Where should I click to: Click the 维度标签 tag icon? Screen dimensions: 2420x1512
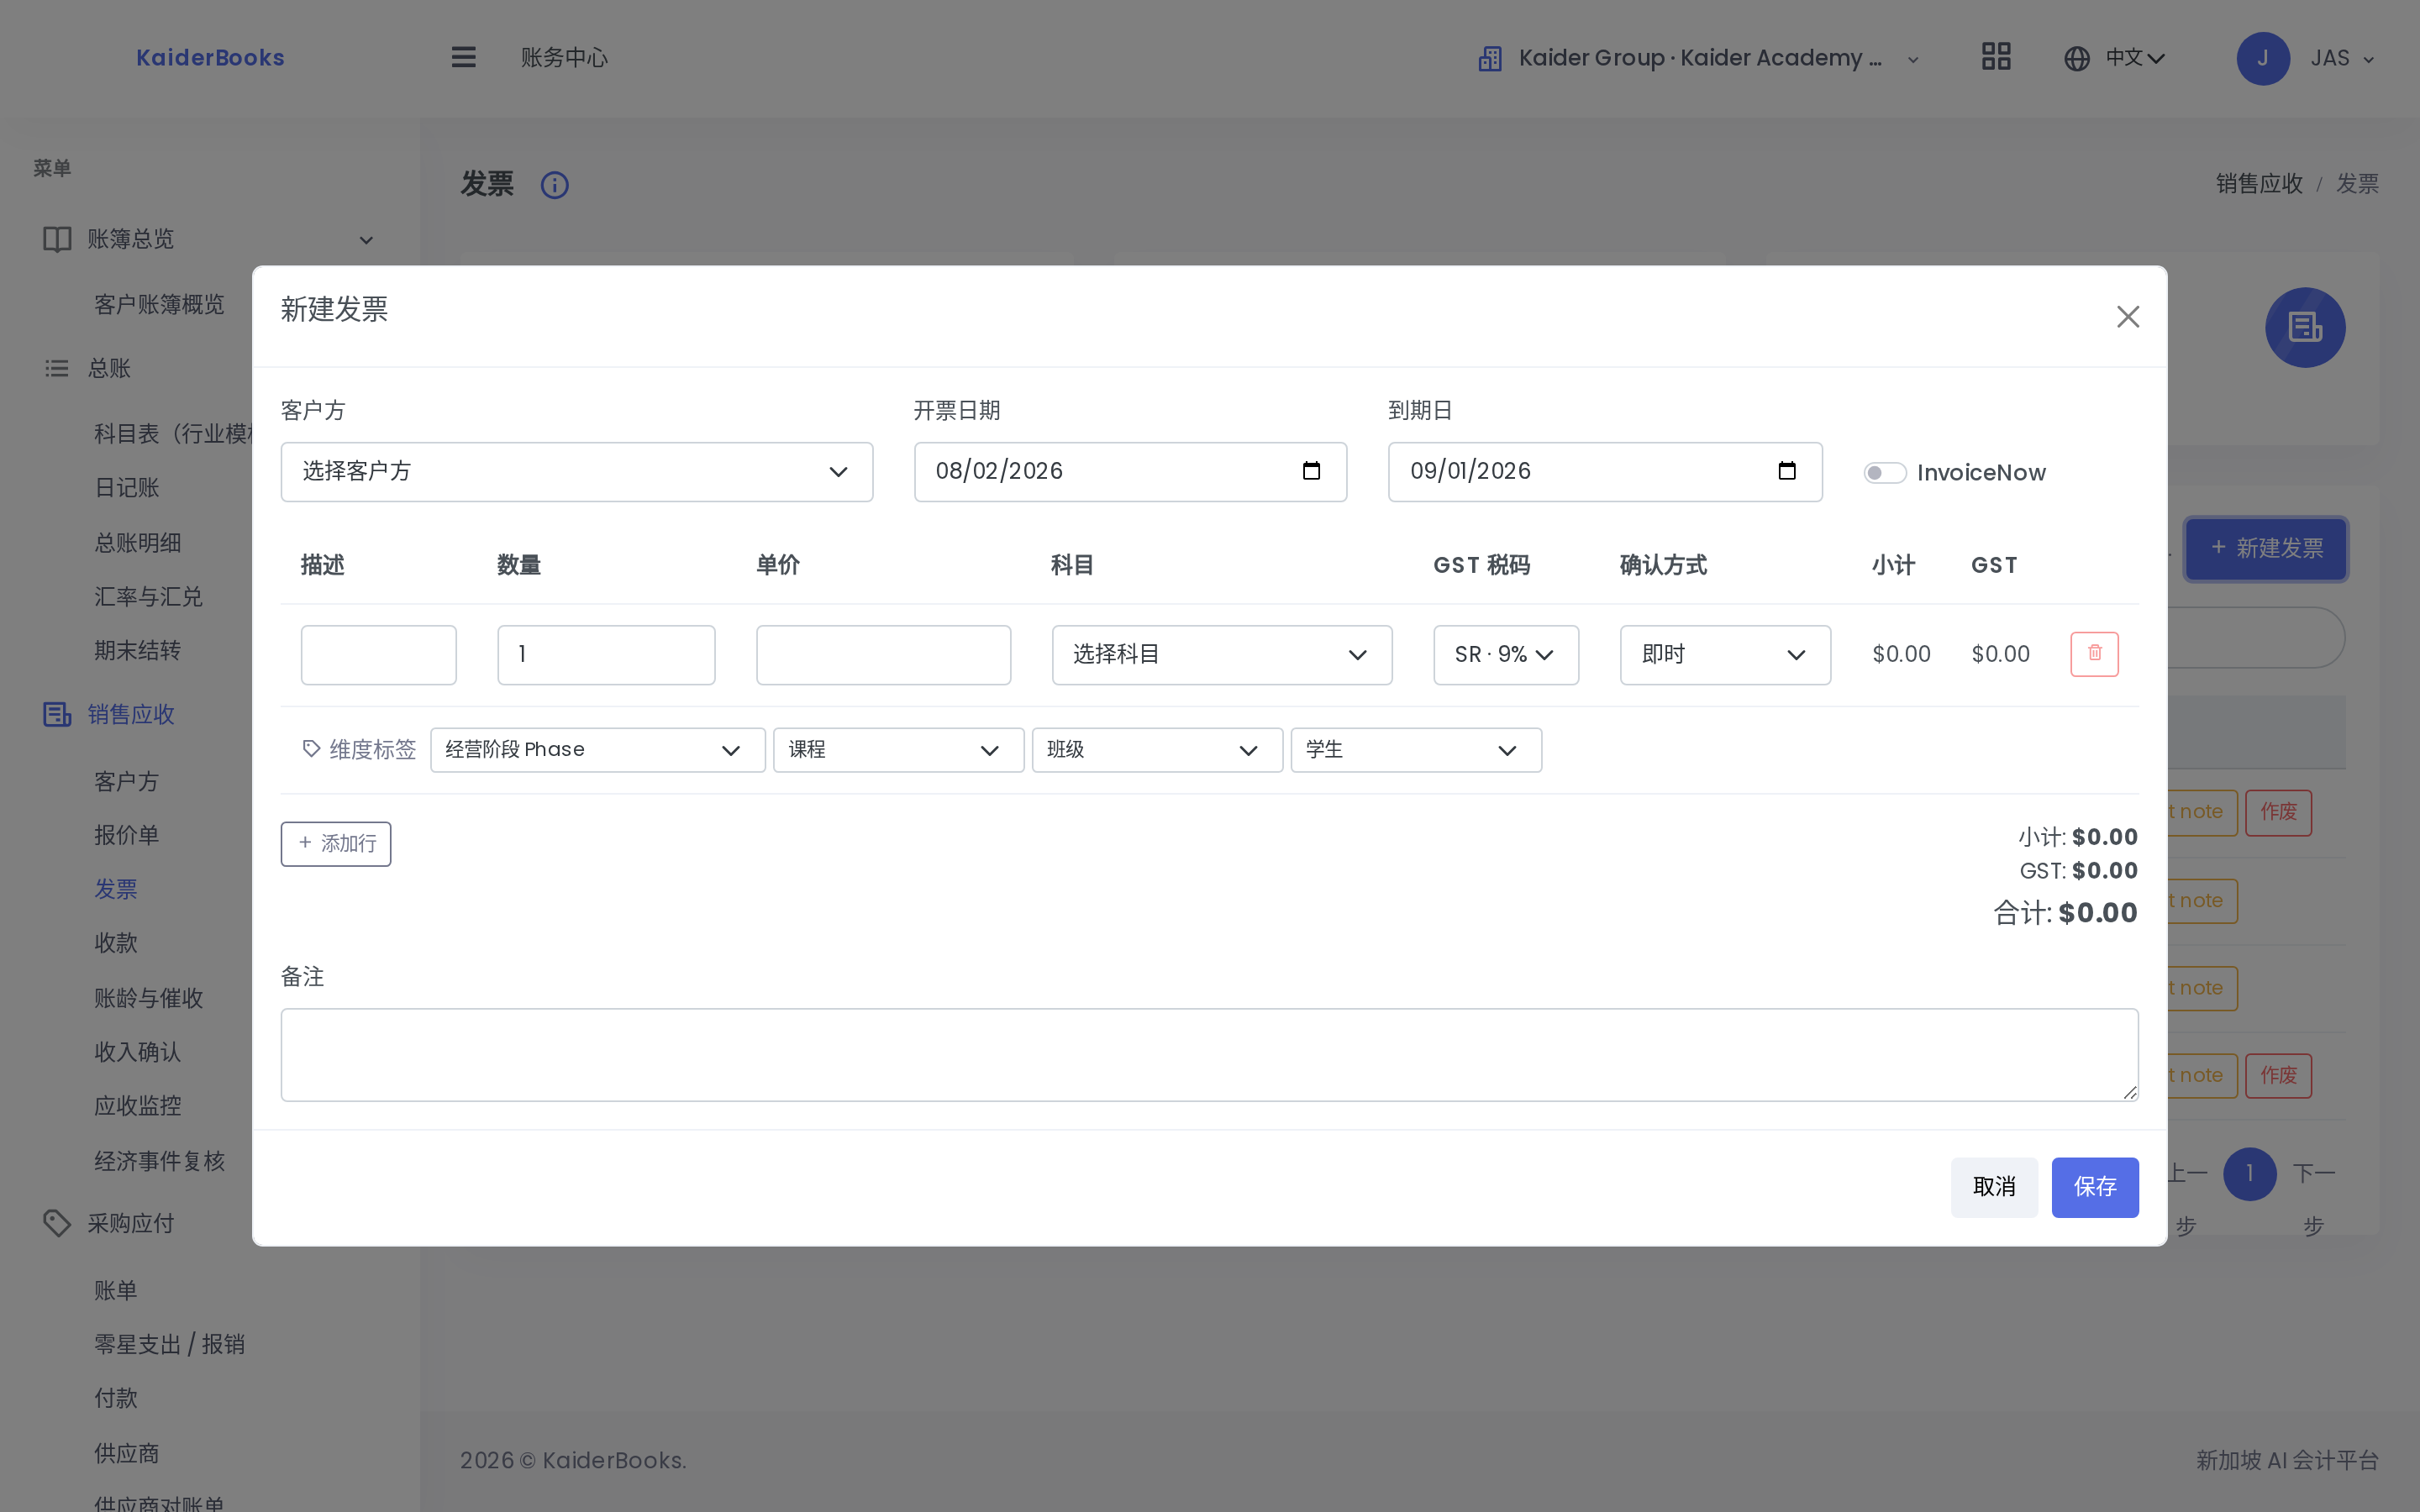pos(311,749)
